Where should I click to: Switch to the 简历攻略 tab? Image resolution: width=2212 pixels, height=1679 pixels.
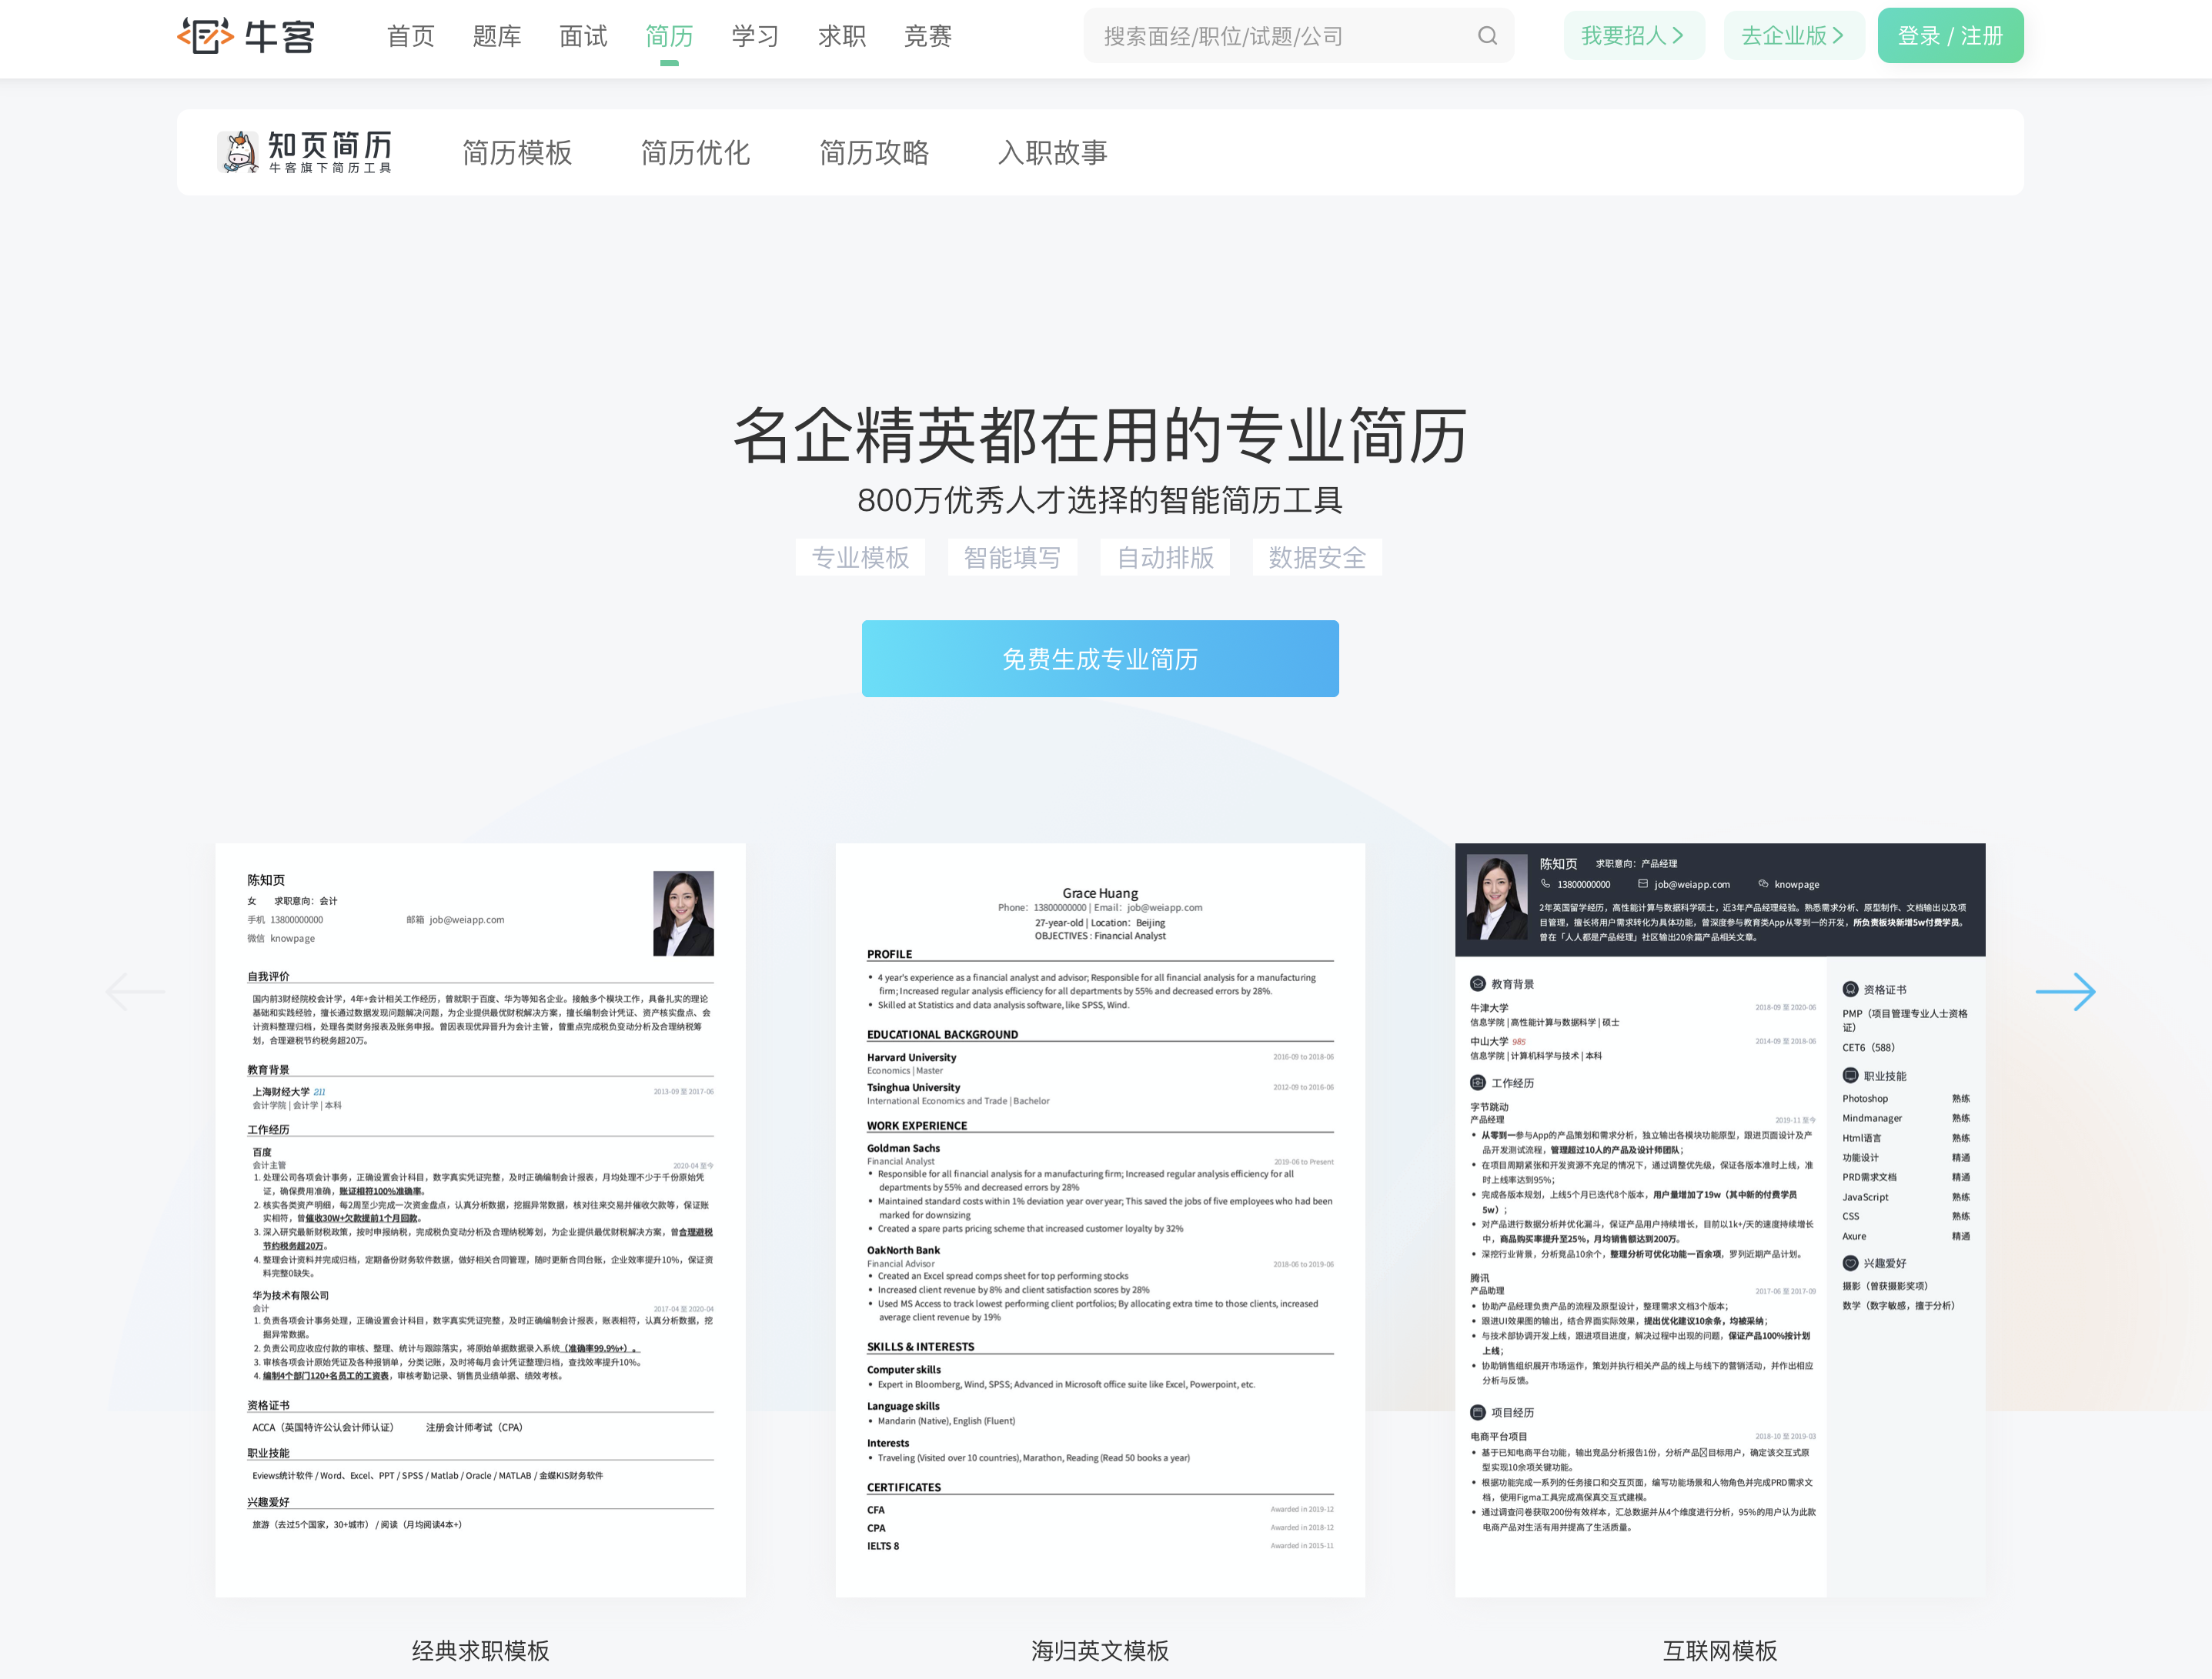[874, 152]
